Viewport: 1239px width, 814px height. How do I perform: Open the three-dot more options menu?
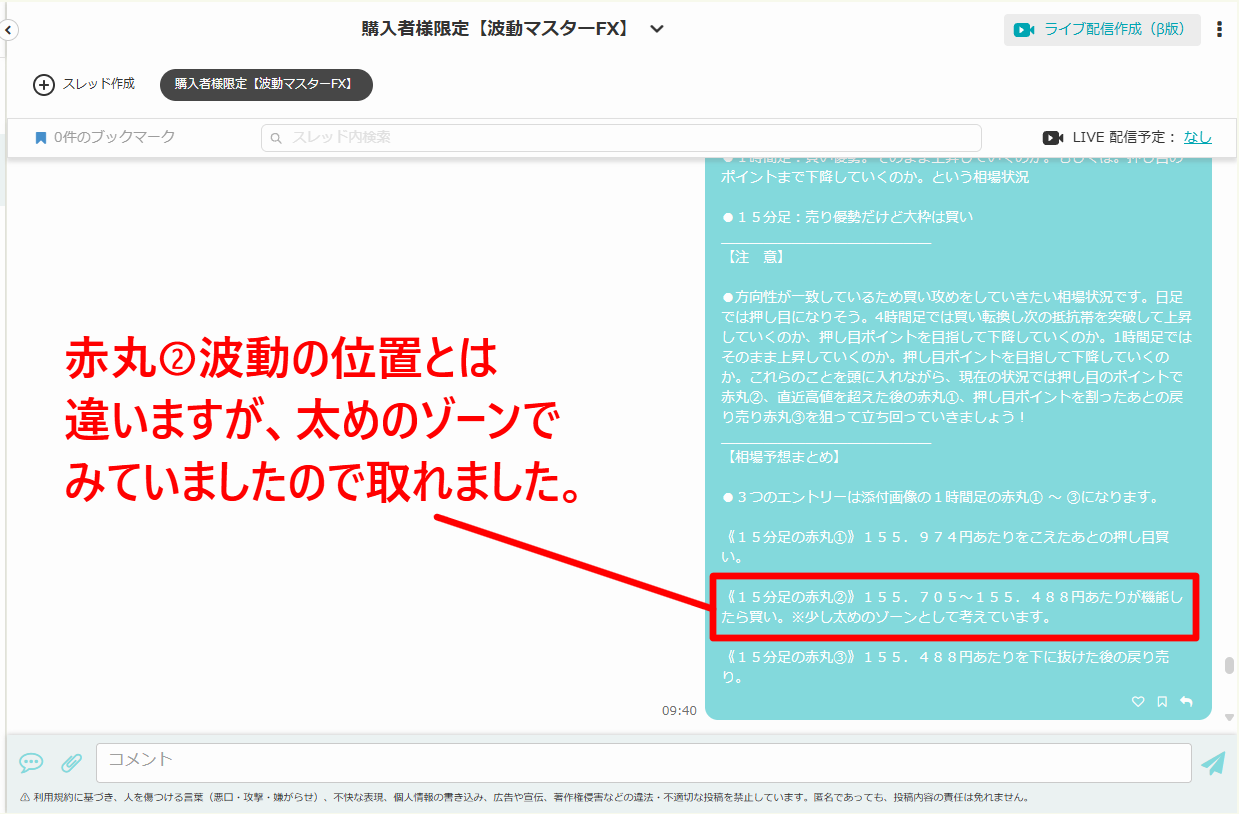(x=1219, y=30)
